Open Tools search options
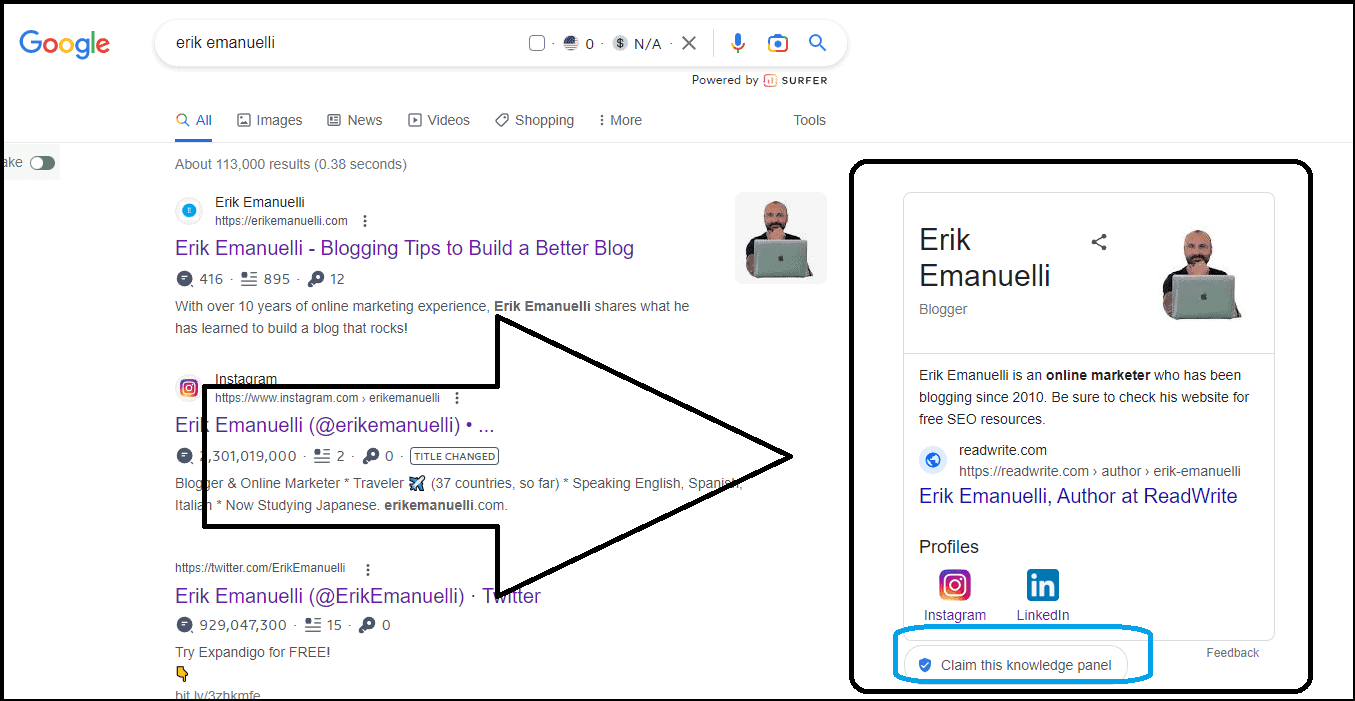 tap(809, 120)
